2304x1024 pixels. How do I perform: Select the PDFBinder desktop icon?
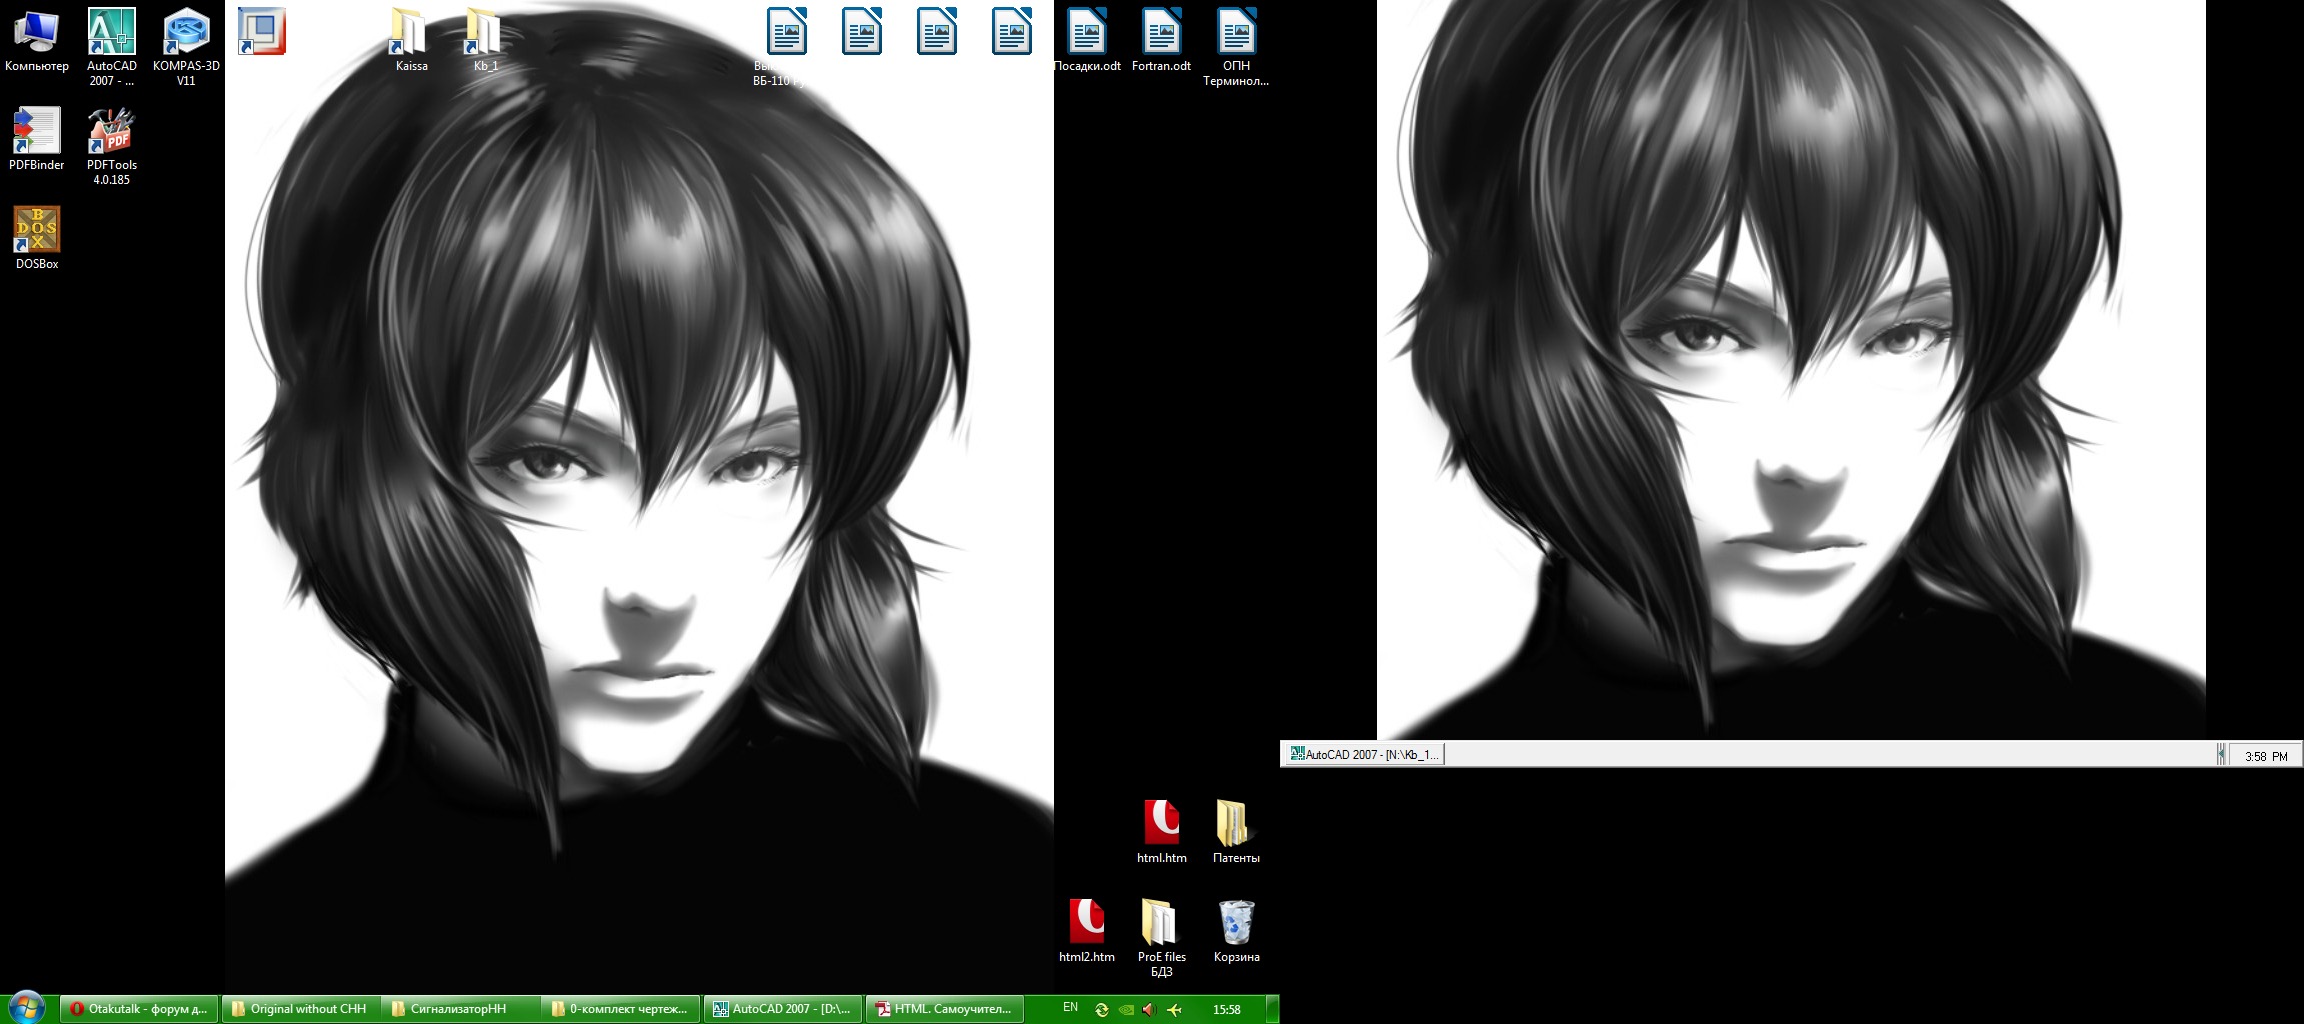coord(37,132)
